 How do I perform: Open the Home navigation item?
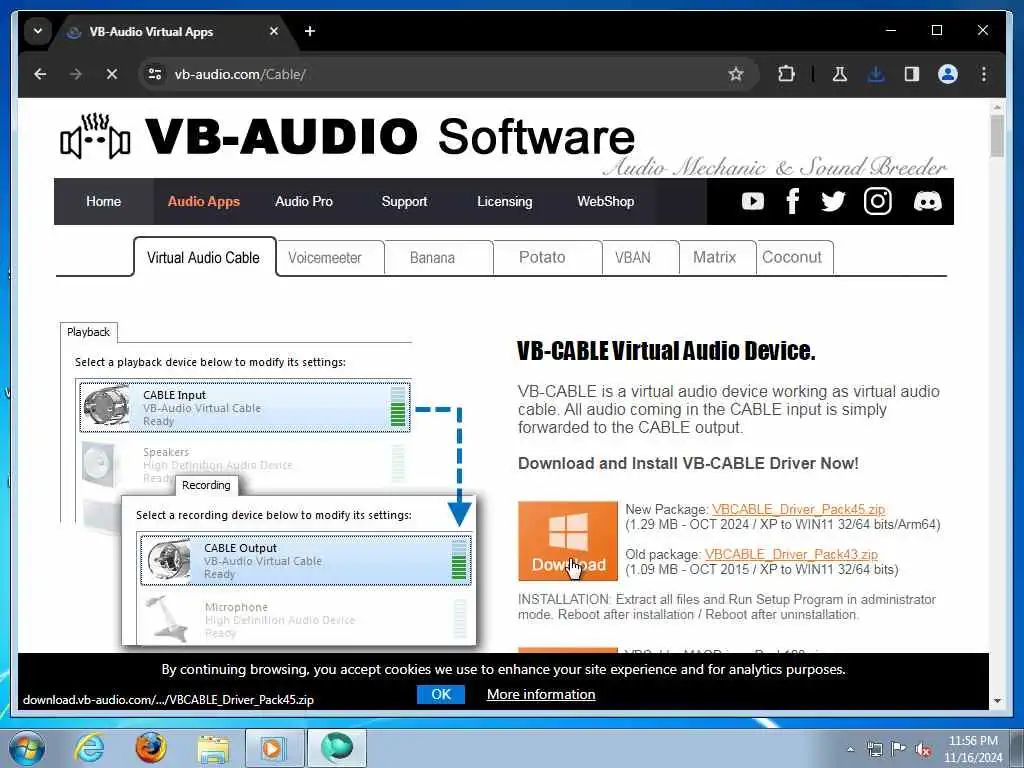(103, 201)
